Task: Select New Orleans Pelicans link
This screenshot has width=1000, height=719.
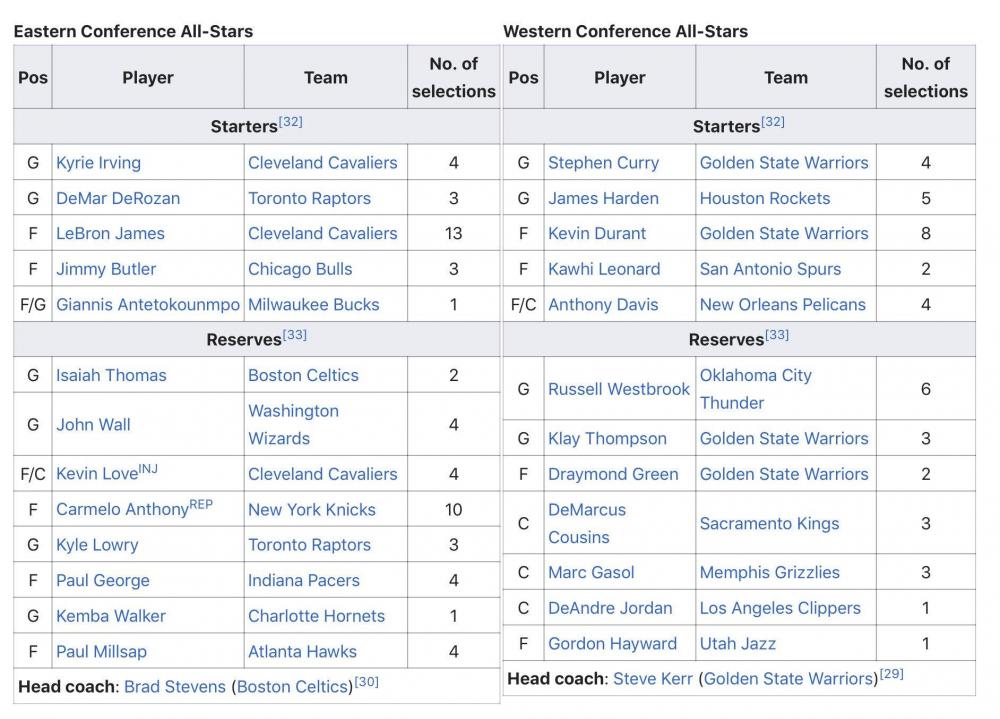Action: click(x=782, y=305)
